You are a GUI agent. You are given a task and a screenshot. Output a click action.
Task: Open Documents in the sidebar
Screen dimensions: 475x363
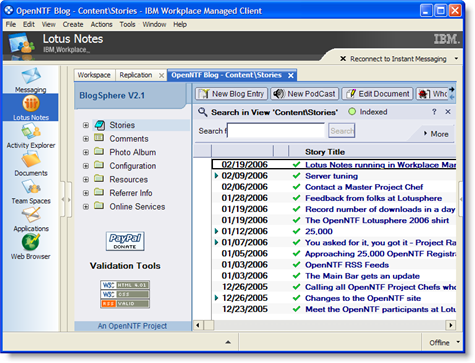[x=31, y=163]
